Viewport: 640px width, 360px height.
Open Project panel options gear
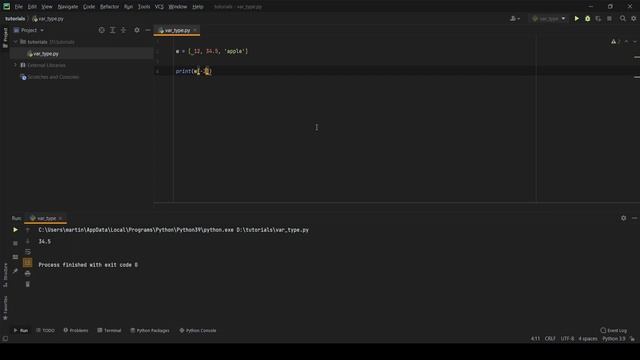pyautogui.click(x=137, y=30)
